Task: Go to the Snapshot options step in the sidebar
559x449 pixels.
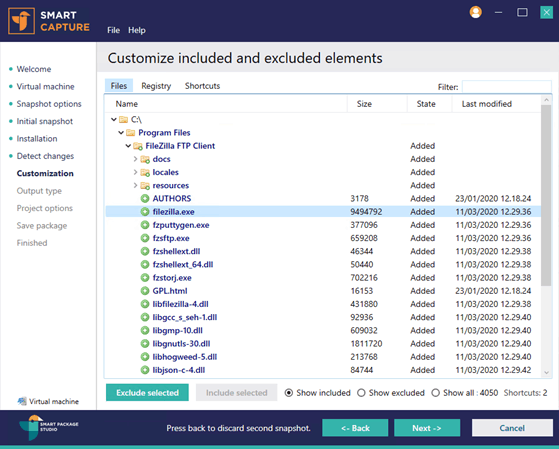Action: point(49,104)
